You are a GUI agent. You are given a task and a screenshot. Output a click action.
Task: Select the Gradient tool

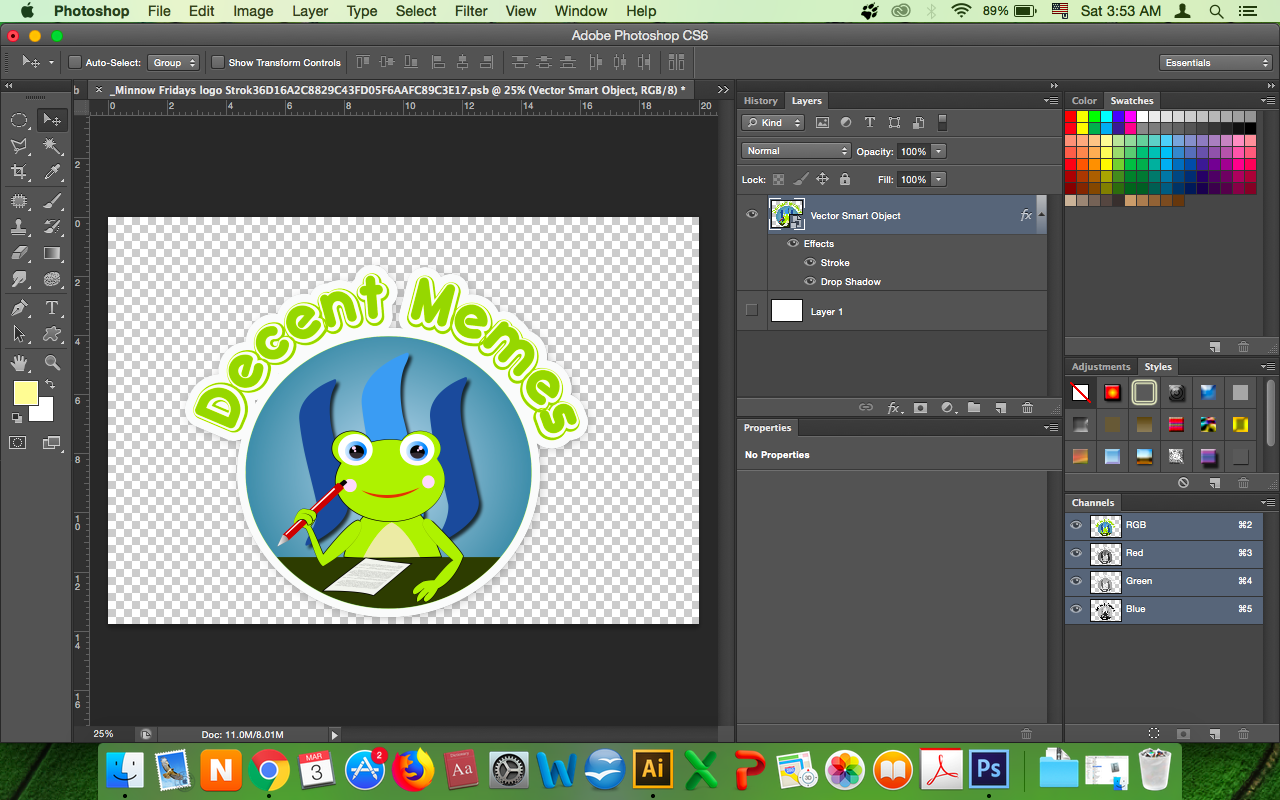(x=52, y=254)
